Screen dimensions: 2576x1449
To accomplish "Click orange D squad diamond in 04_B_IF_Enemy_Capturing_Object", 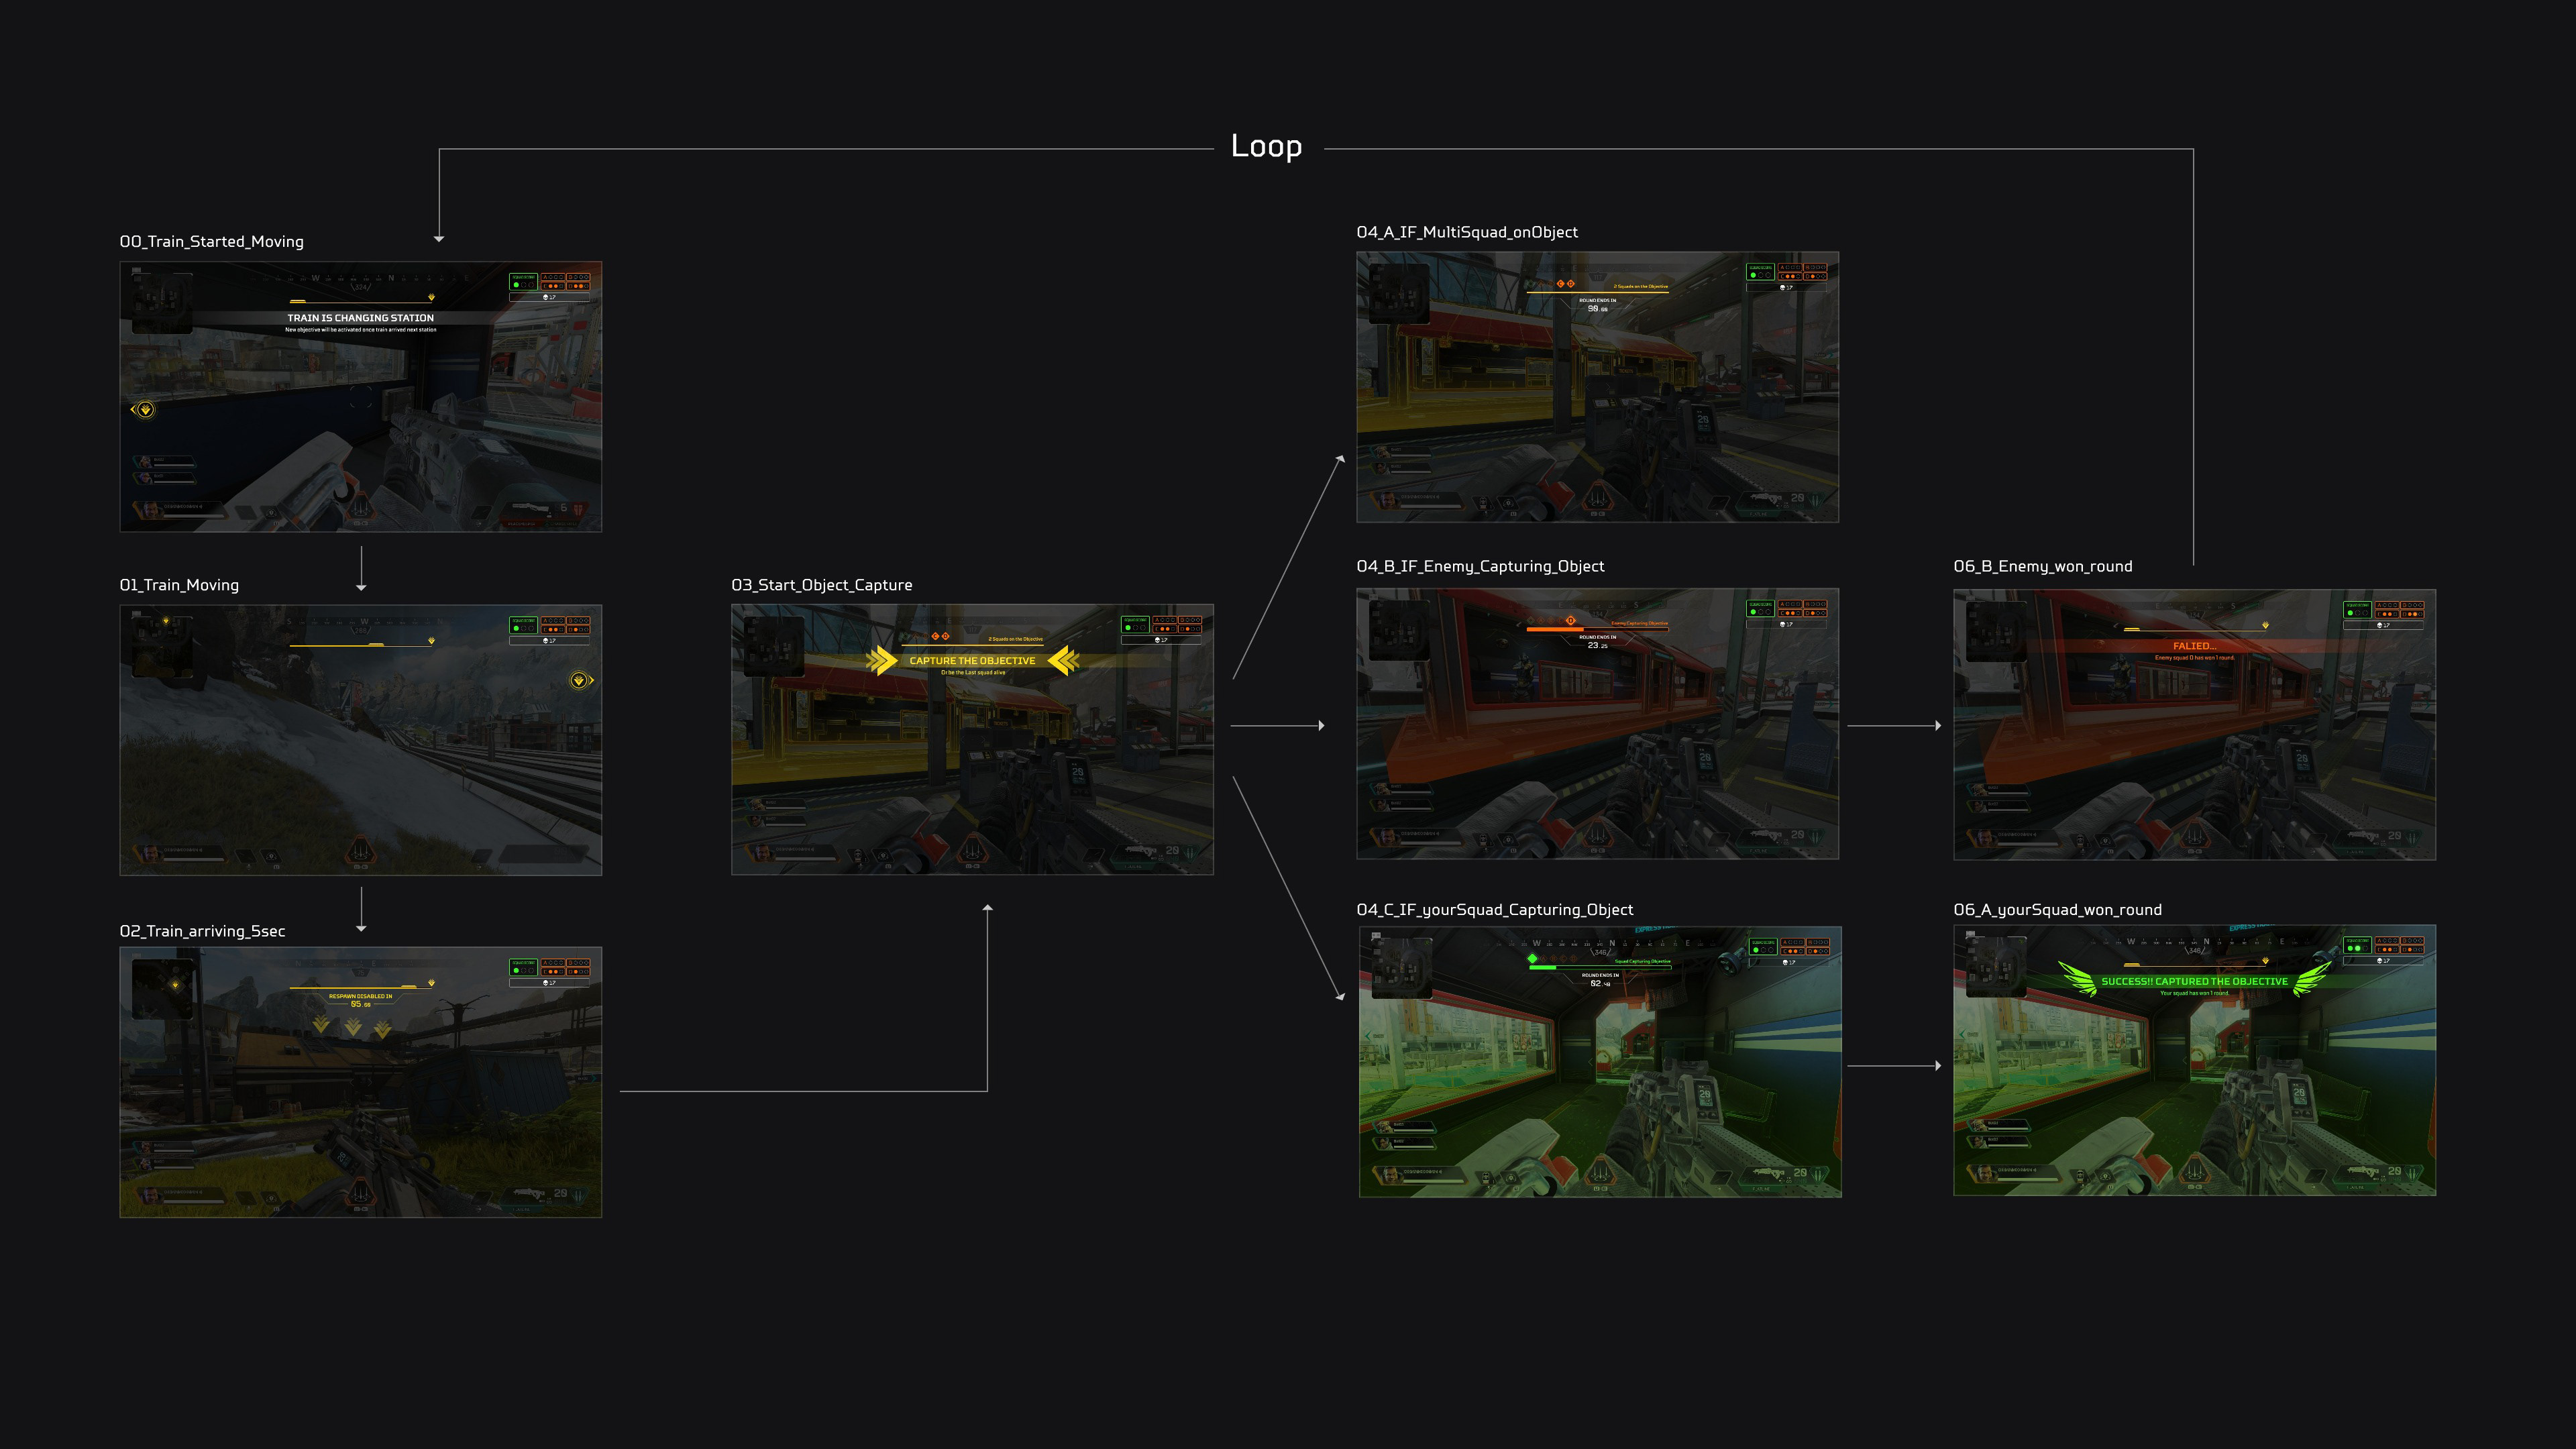I will point(1570,620).
